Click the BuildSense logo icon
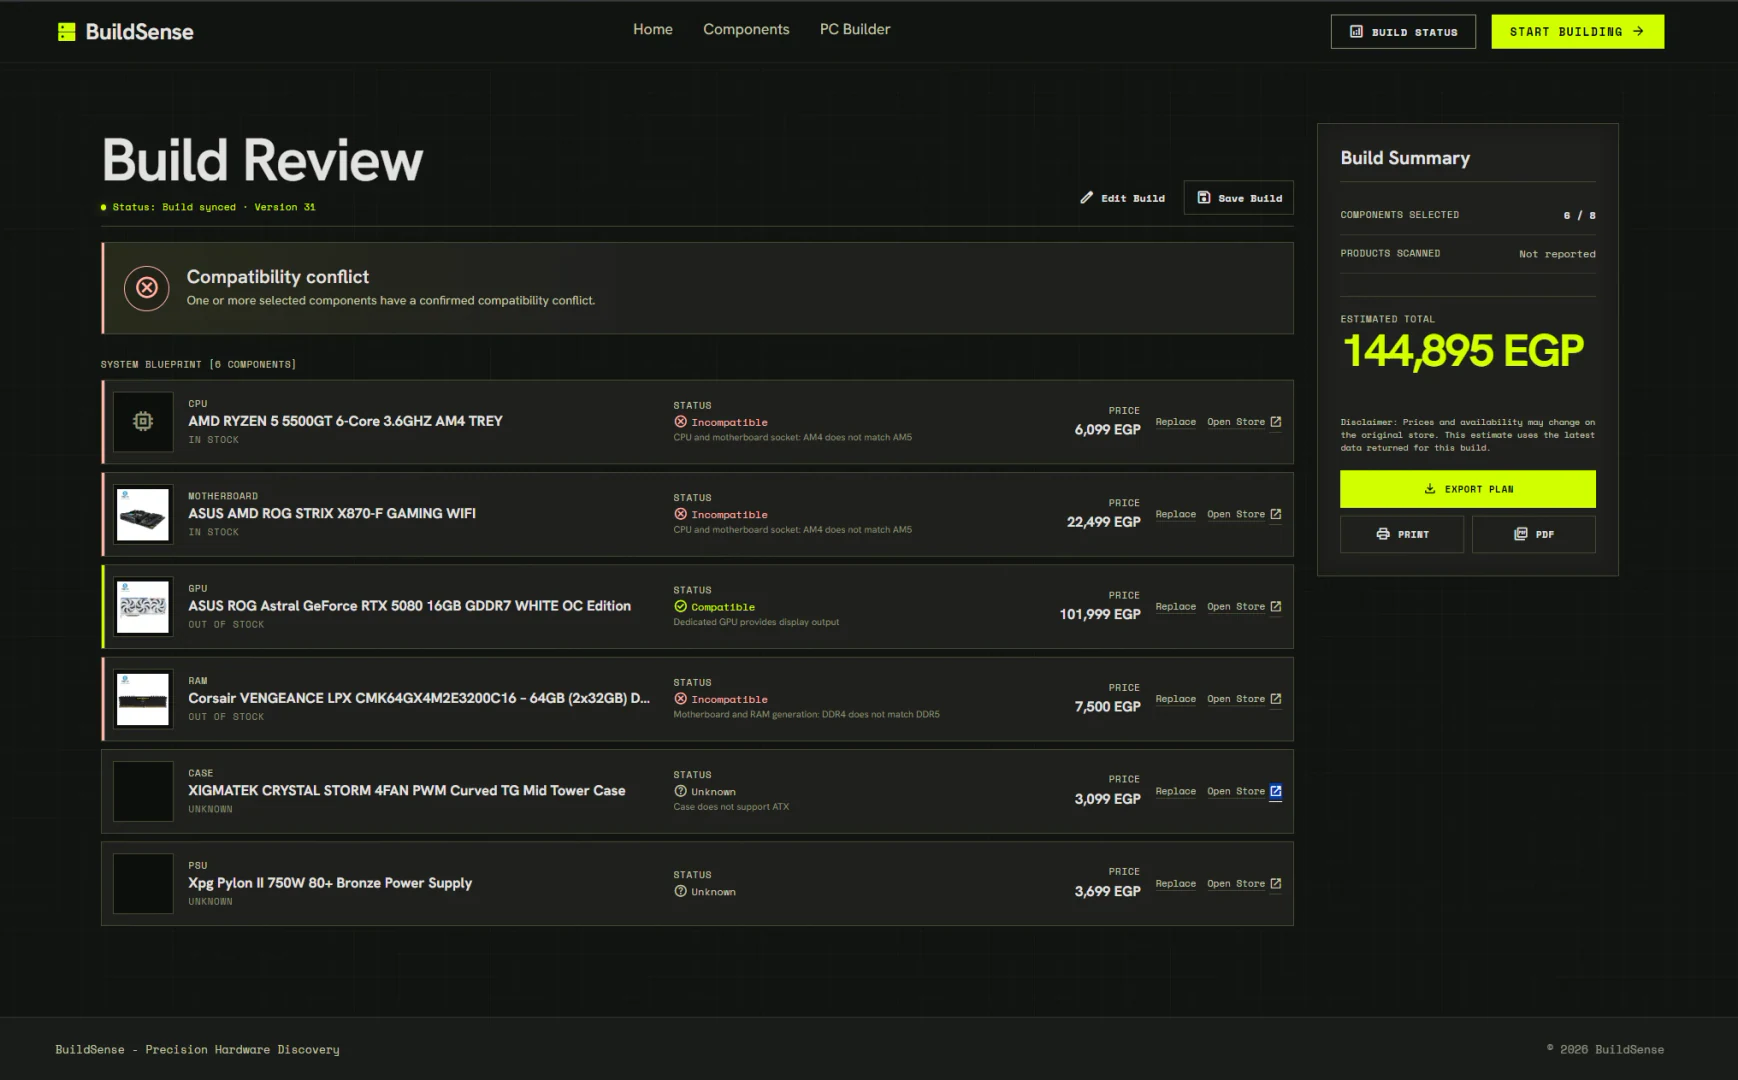The width and height of the screenshot is (1738, 1080). [66, 32]
